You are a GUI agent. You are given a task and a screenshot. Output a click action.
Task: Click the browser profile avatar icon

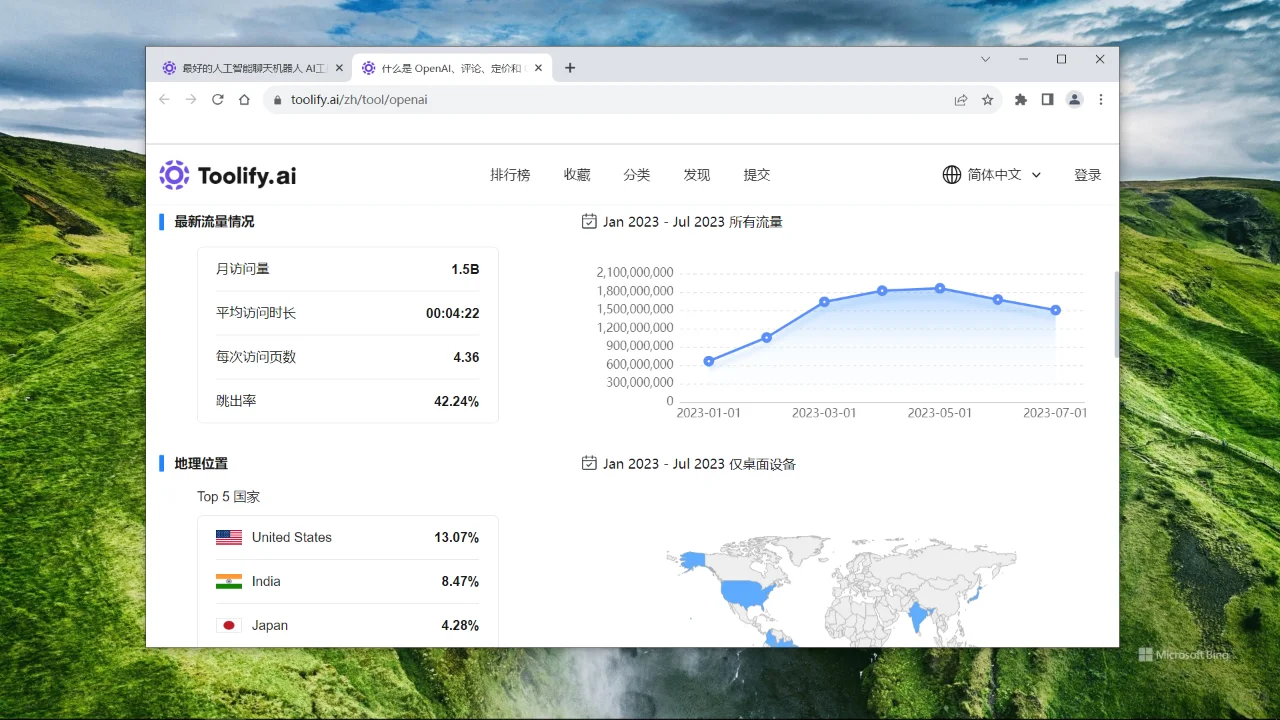click(1073, 99)
